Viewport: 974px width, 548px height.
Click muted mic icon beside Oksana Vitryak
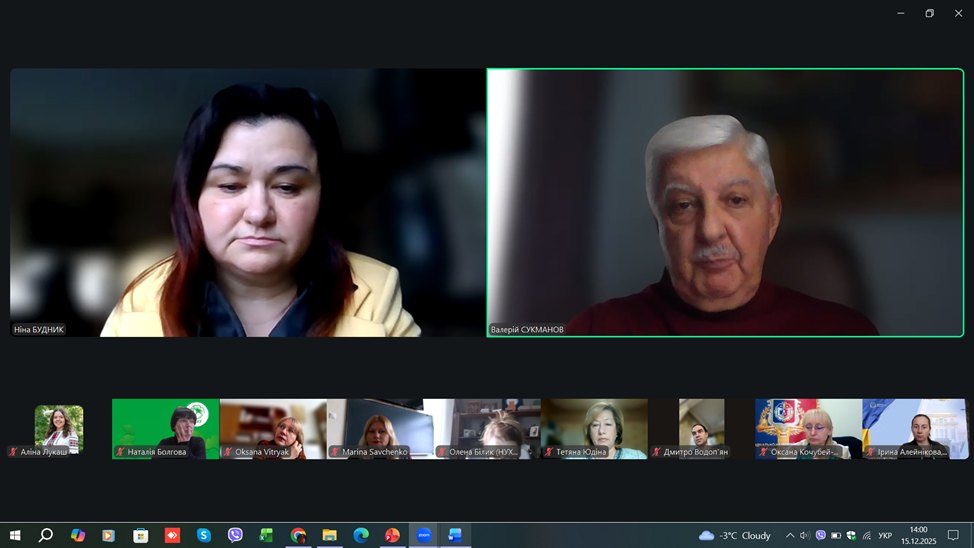click(x=228, y=452)
